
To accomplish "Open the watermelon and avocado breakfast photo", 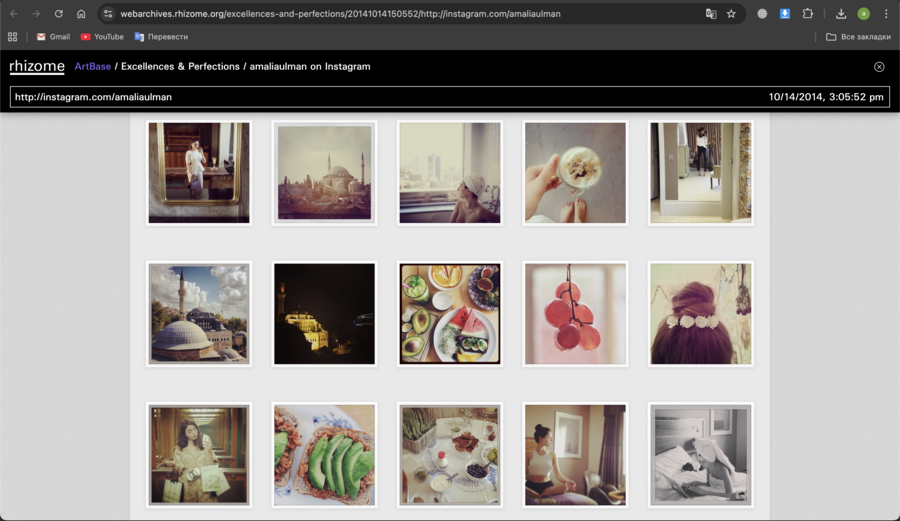I will coord(450,314).
